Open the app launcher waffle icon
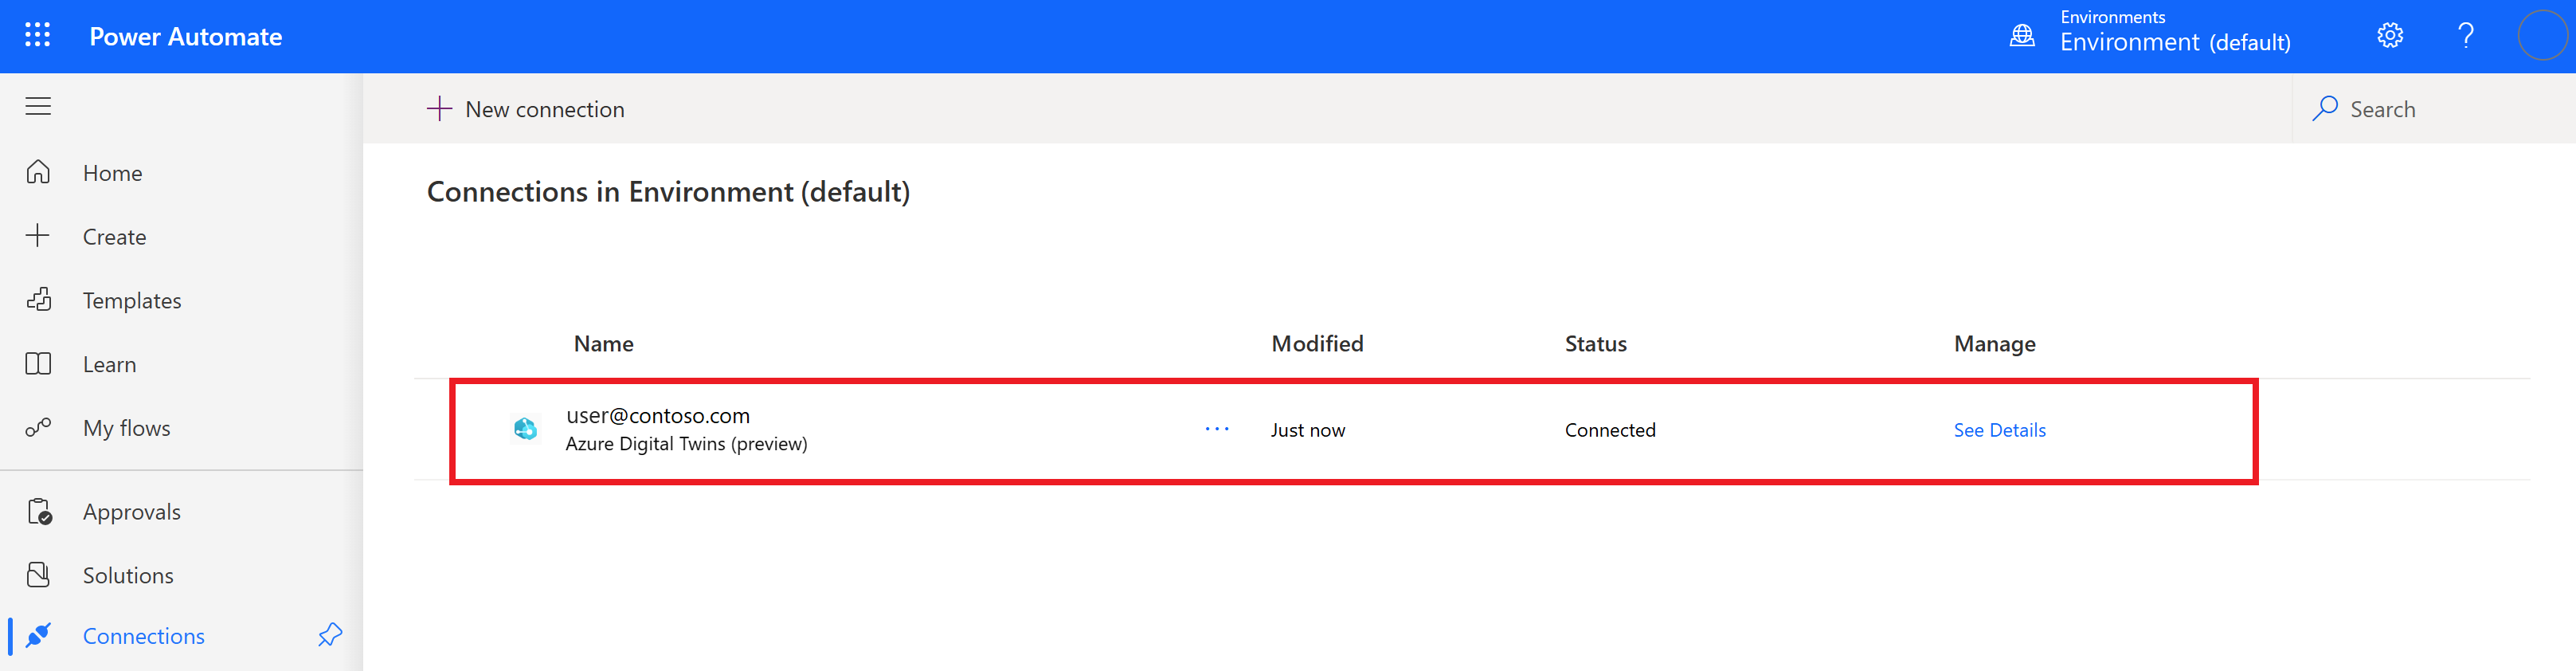Screen dimensions: 2576x671 click(x=38, y=36)
